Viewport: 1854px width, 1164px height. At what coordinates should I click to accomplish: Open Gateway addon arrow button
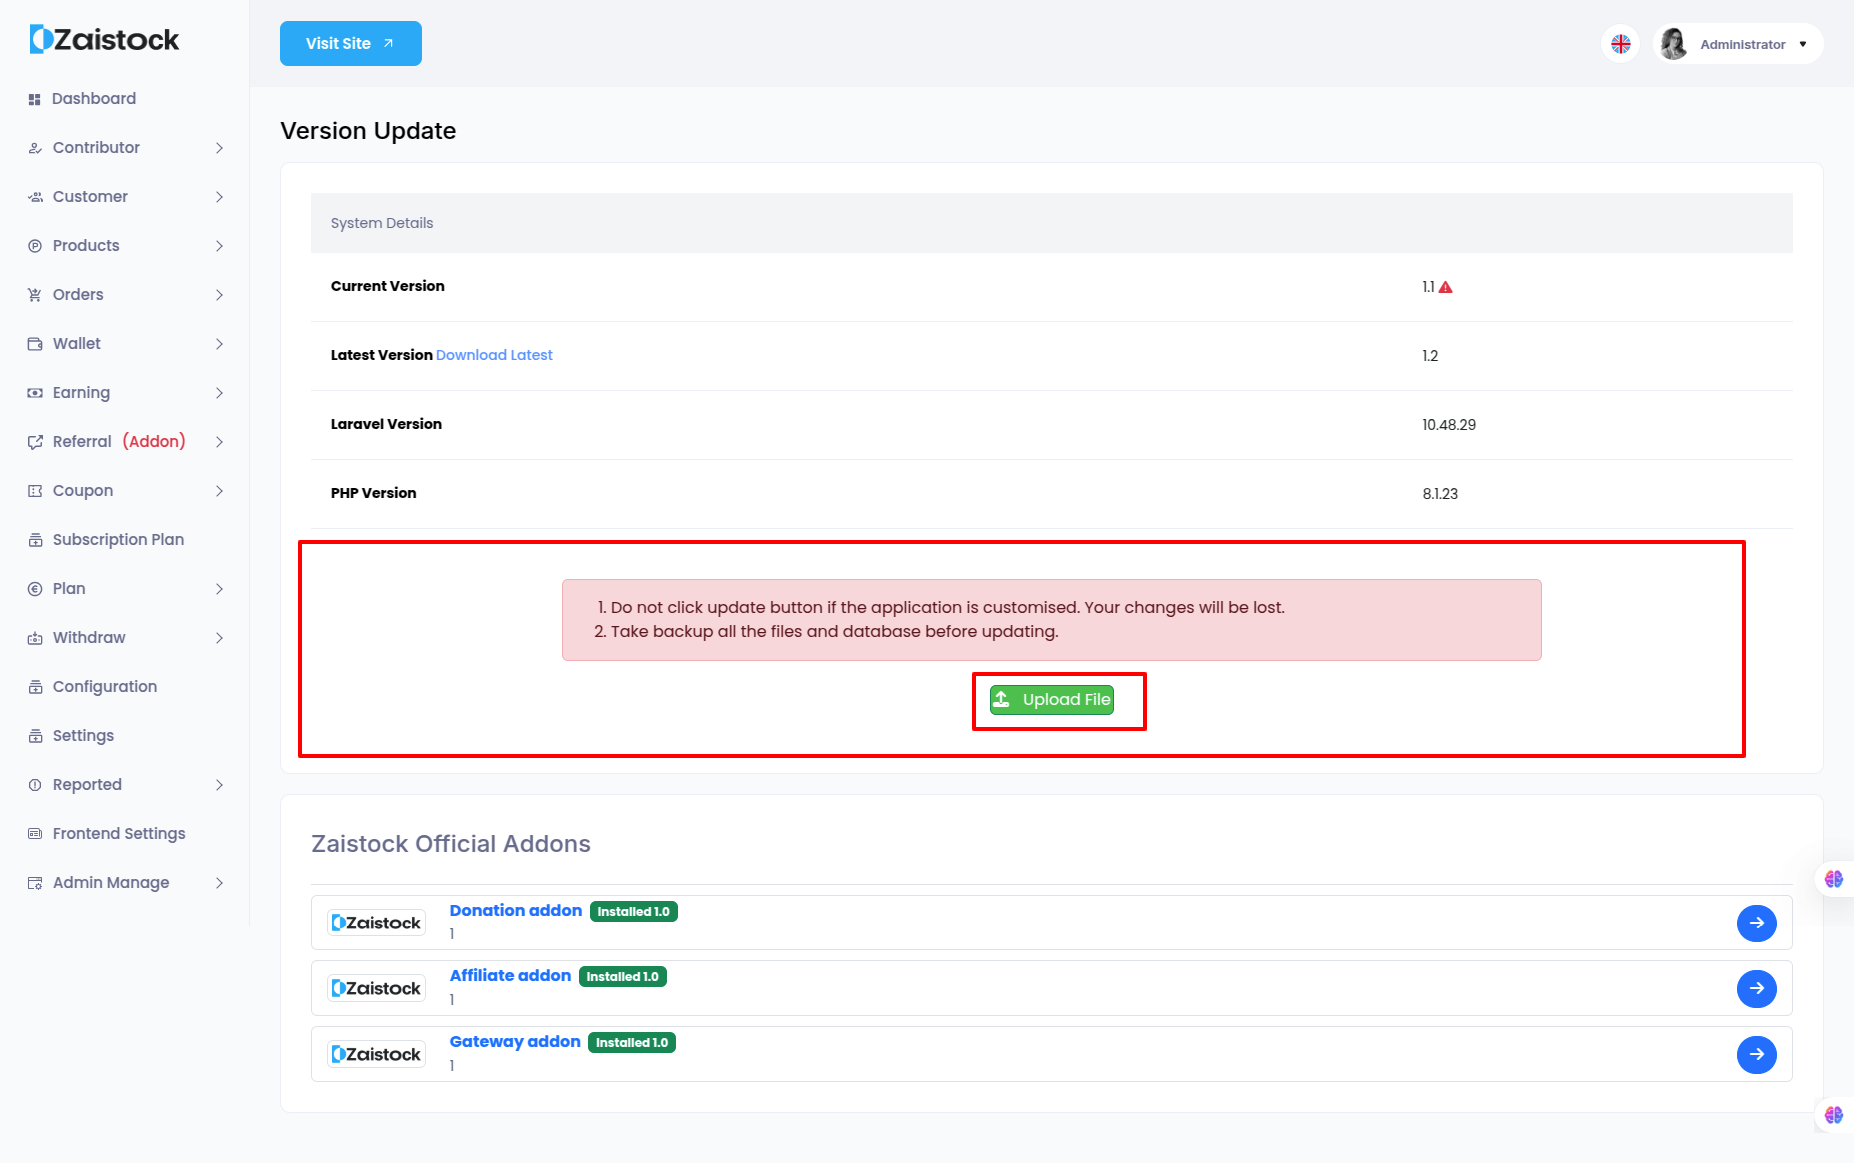point(1757,1055)
